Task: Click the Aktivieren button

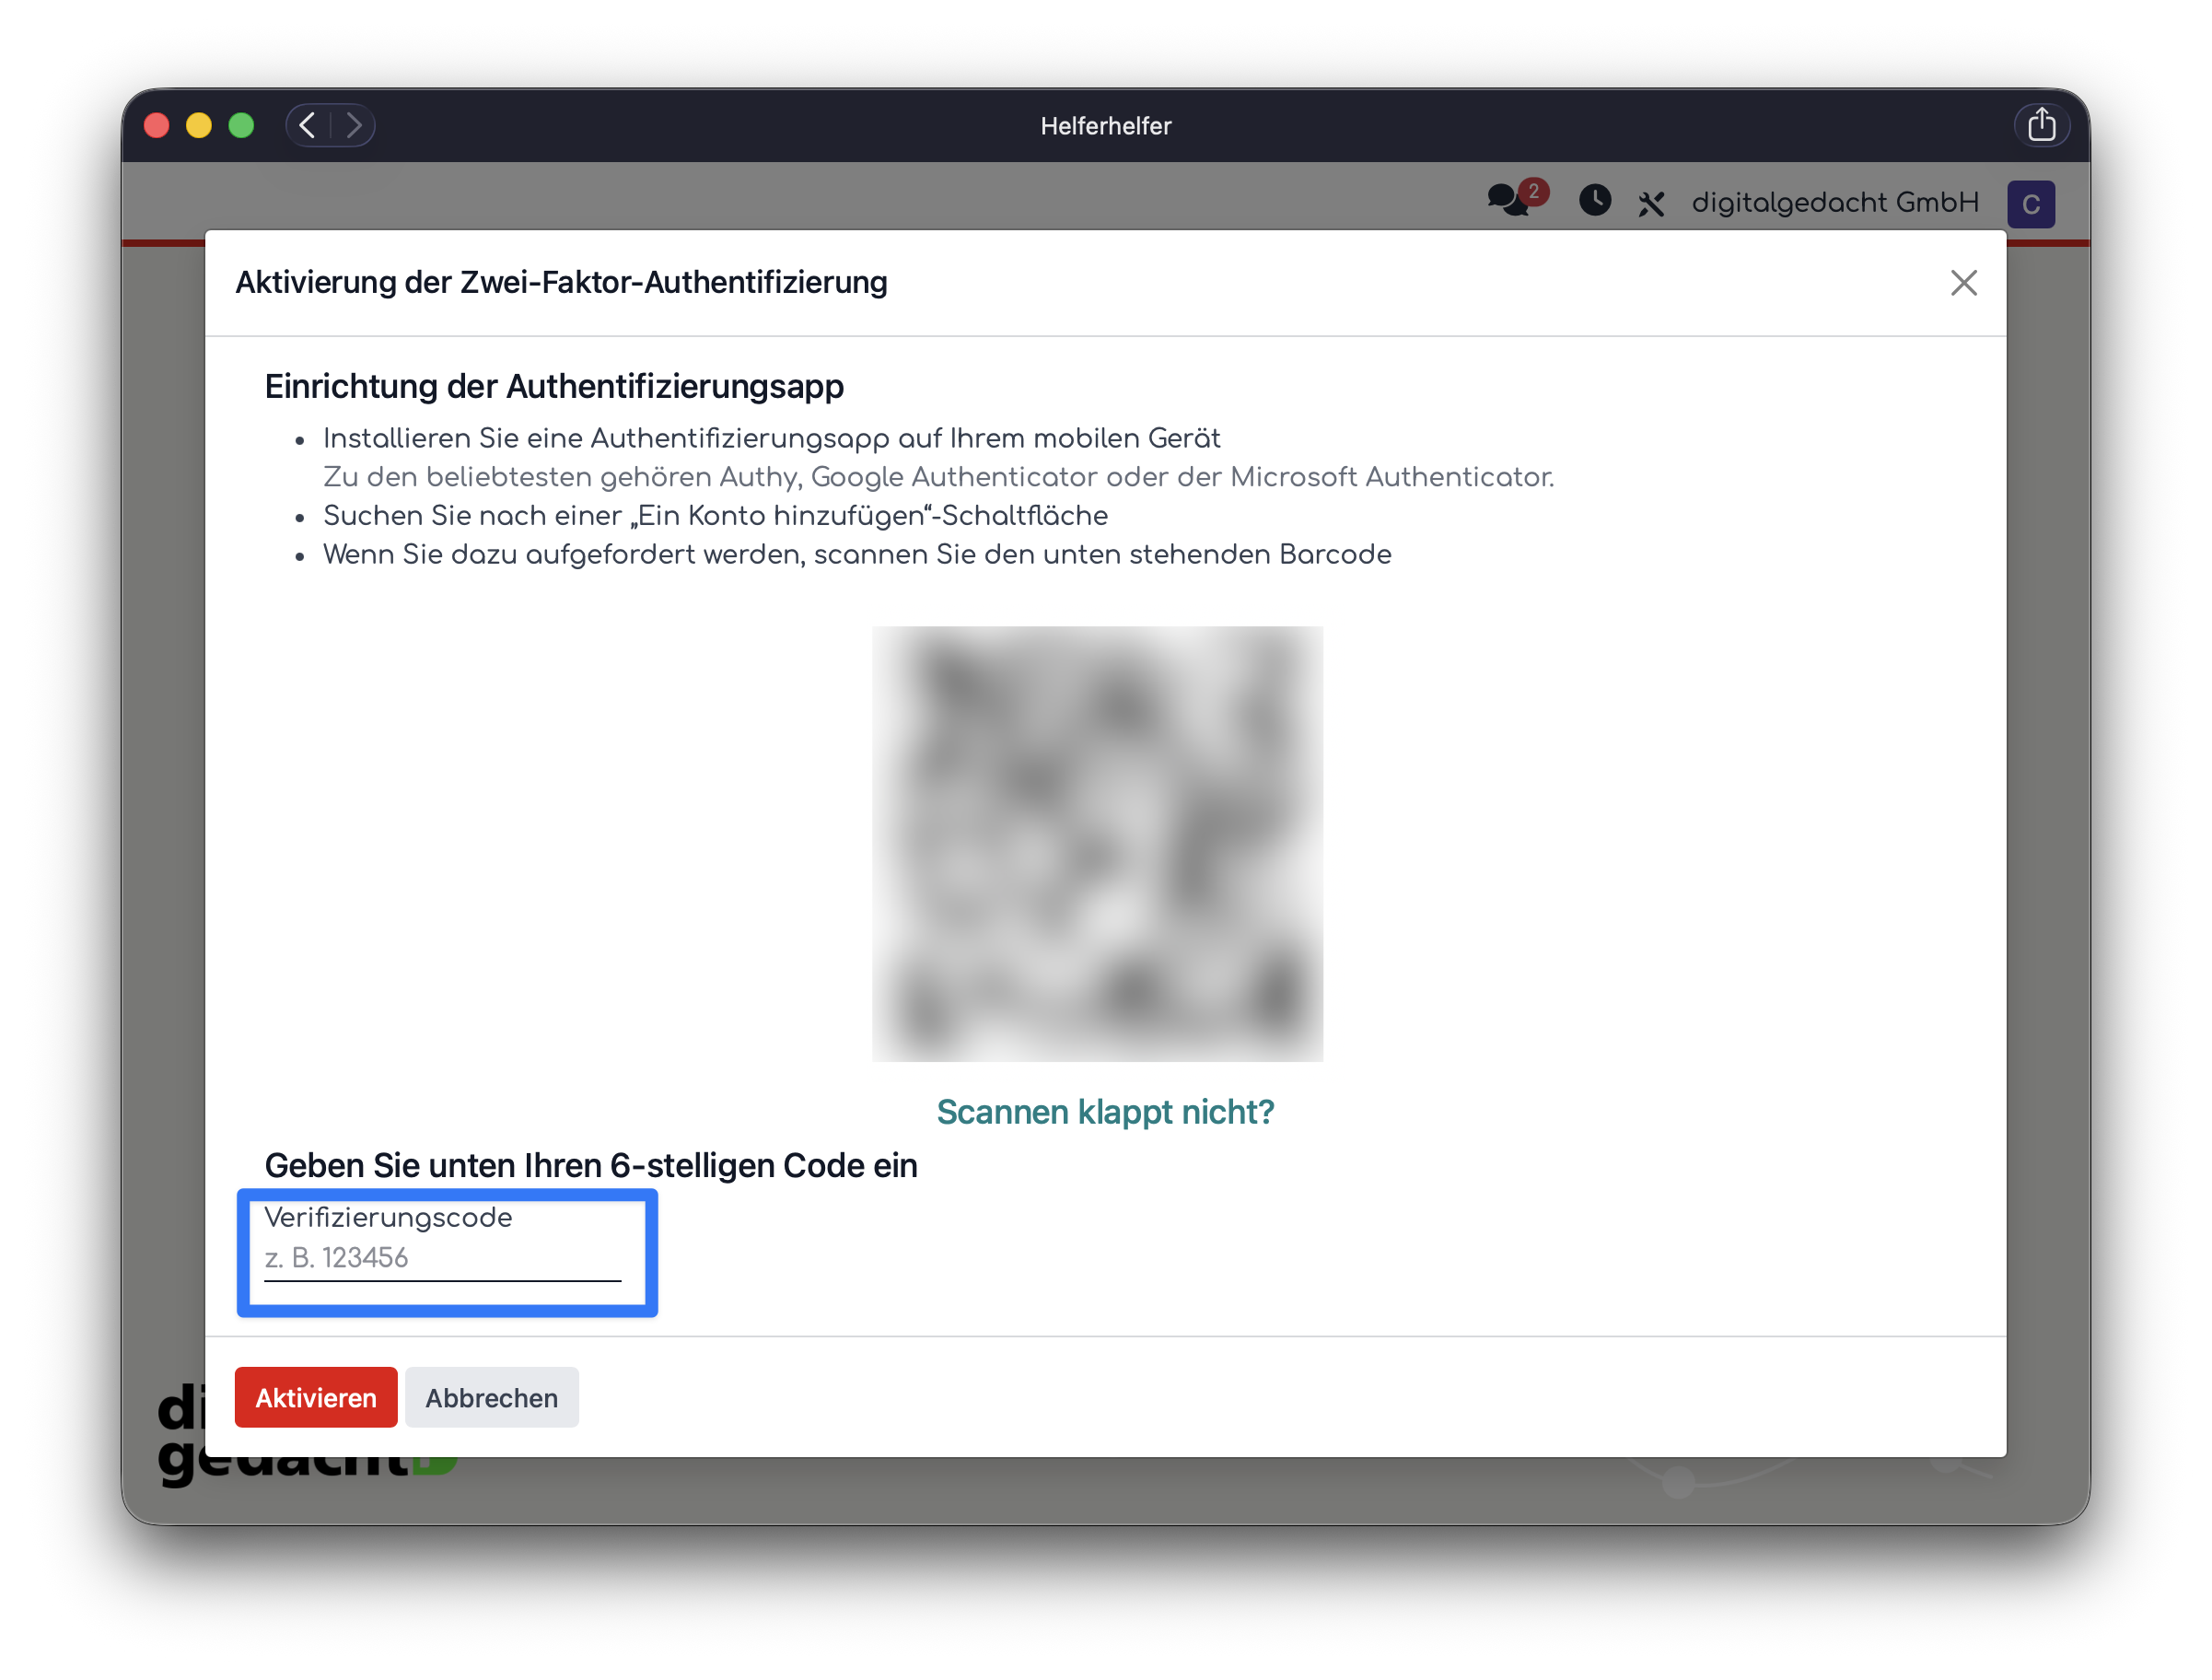Action: [316, 1397]
